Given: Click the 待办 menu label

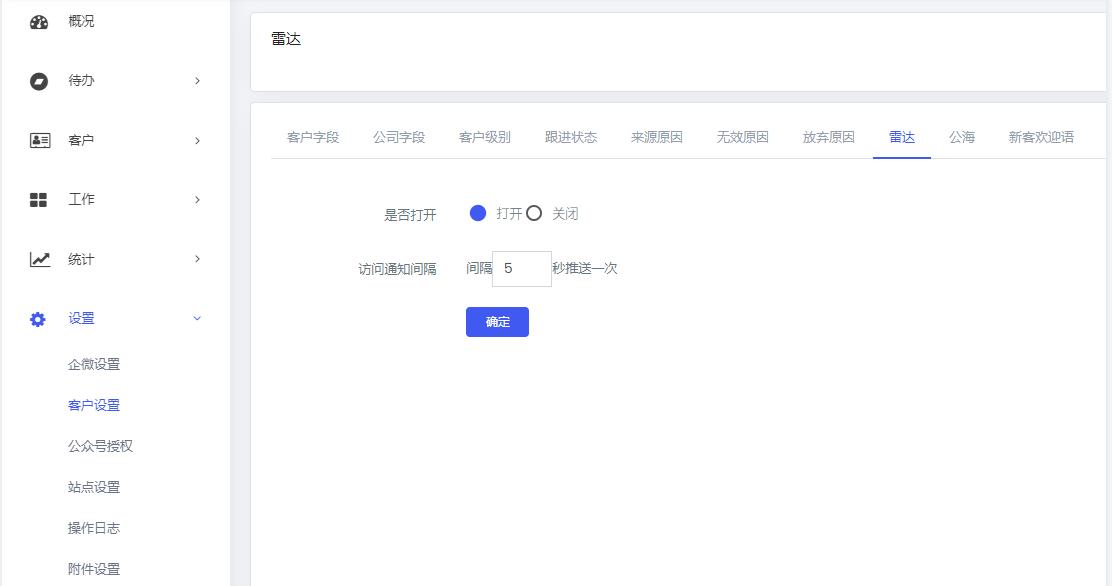Looking at the screenshot, I should [81, 81].
